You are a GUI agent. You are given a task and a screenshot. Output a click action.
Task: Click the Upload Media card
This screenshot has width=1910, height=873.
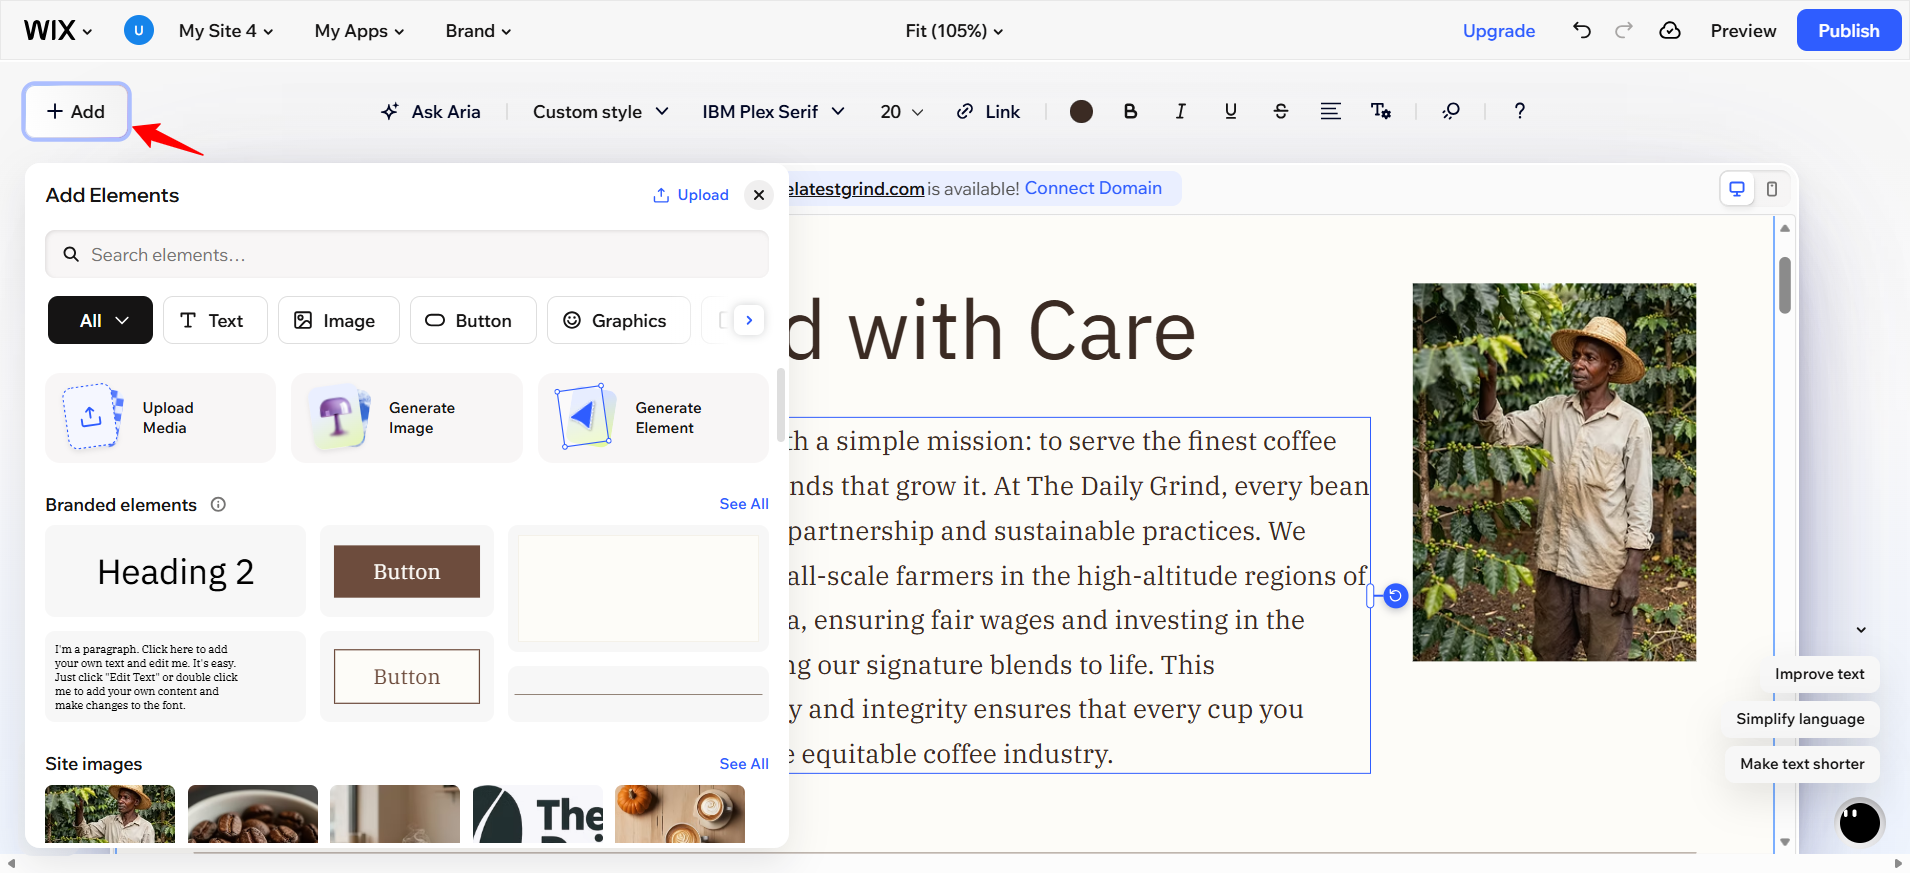click(160, 418)
